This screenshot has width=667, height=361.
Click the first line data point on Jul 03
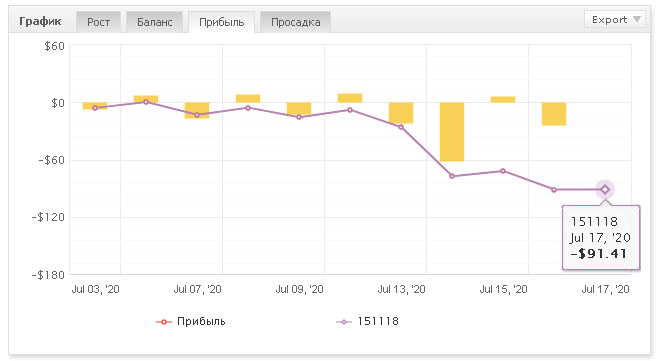point(95,108)
